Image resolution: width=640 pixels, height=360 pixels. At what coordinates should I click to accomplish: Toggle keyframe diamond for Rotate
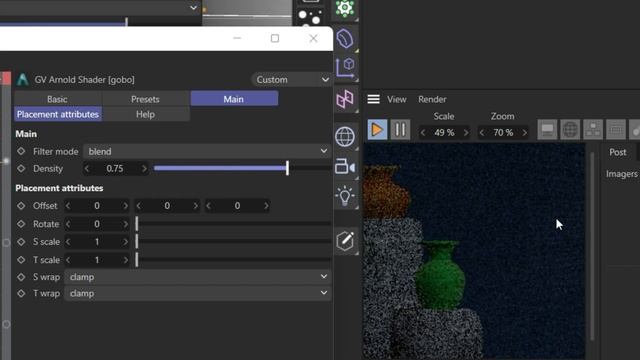[21, 224]
